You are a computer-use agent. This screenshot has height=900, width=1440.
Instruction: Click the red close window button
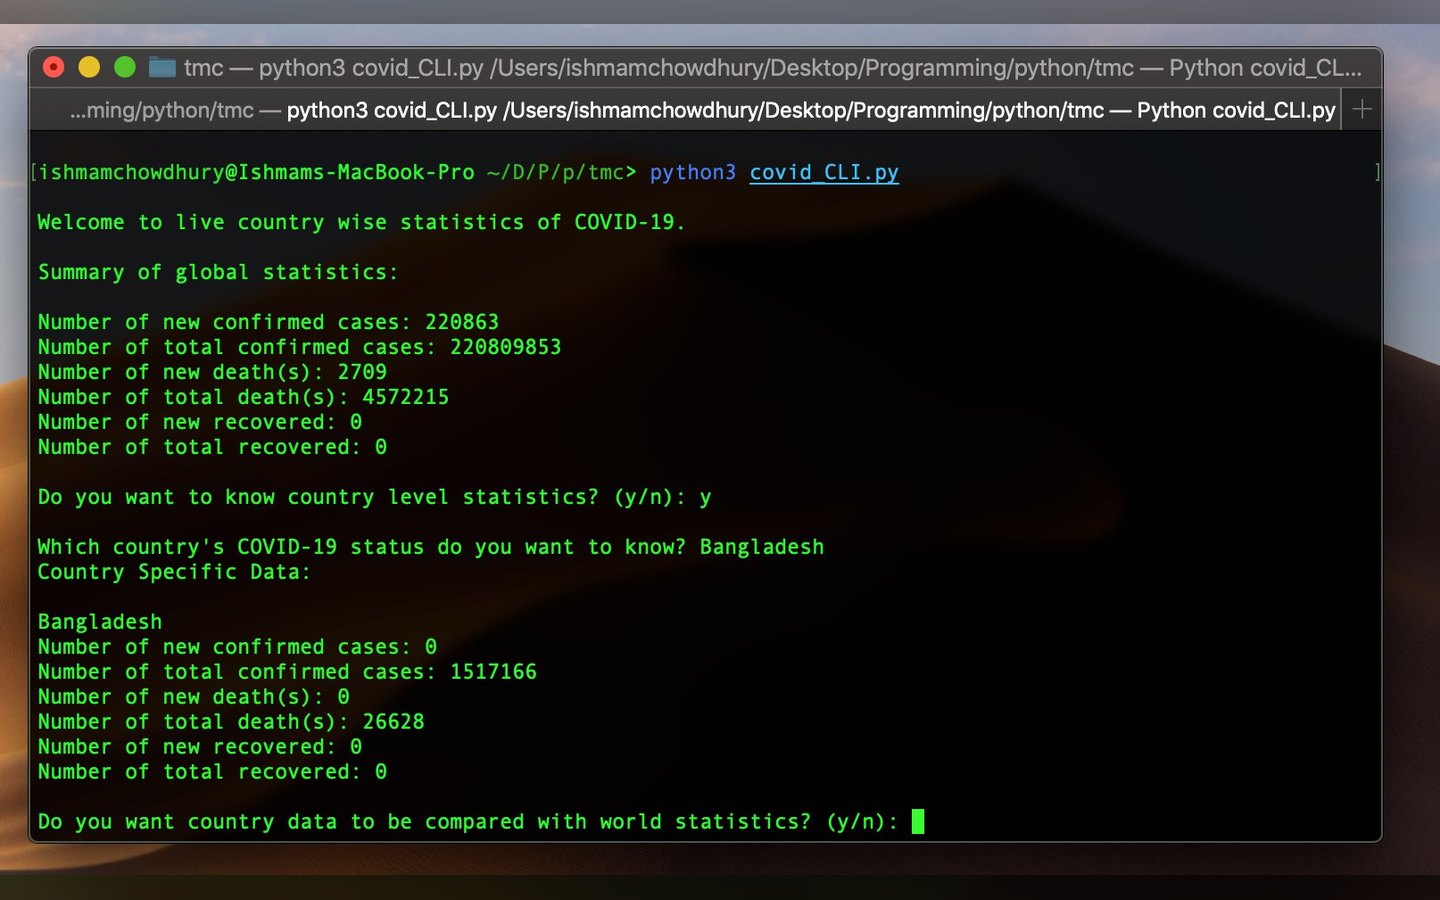54,67
